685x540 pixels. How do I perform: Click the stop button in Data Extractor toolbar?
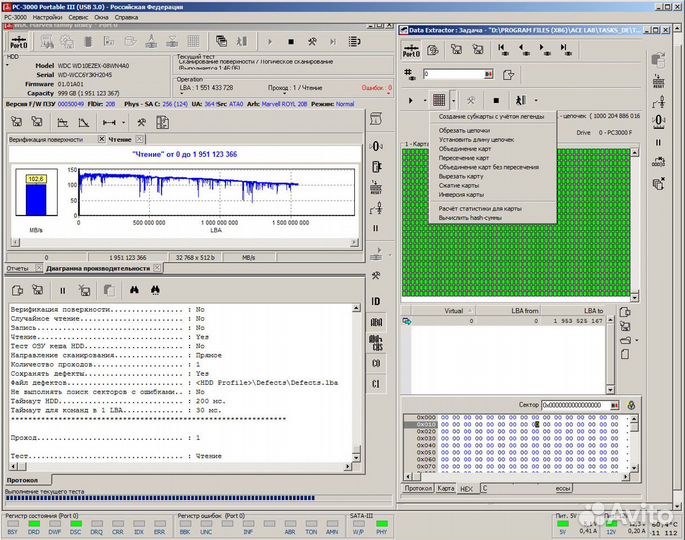coord(496,100)
